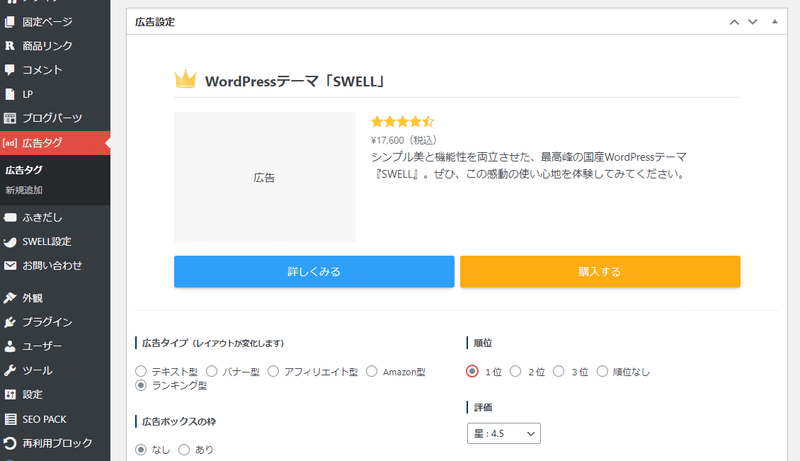Click the コメント speech bubble icon
Image resolution: width=800 pixels, height=461 pixels.
pos(10,70)
